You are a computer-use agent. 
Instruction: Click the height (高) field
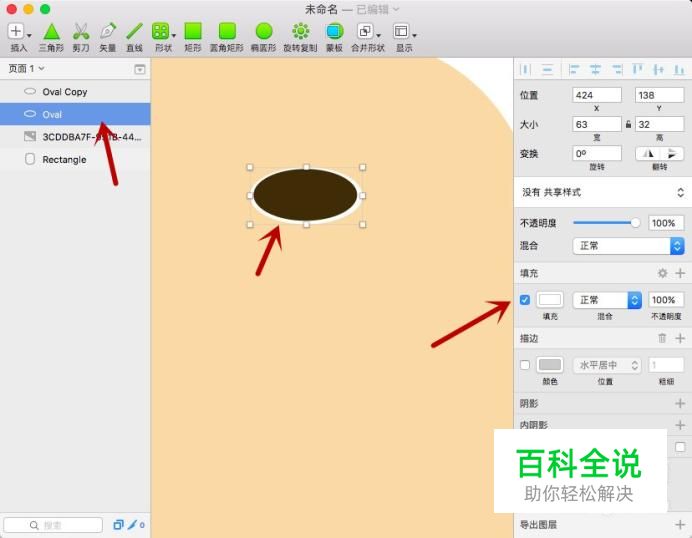coord(659,124)
